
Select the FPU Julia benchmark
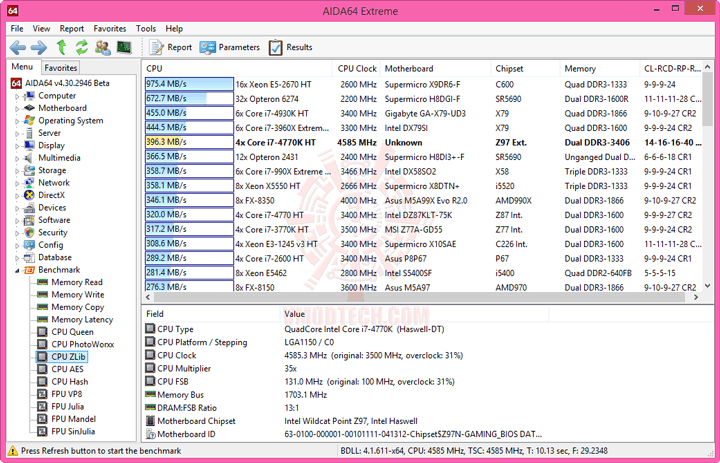pyautogui.click(x=67, y=407)
